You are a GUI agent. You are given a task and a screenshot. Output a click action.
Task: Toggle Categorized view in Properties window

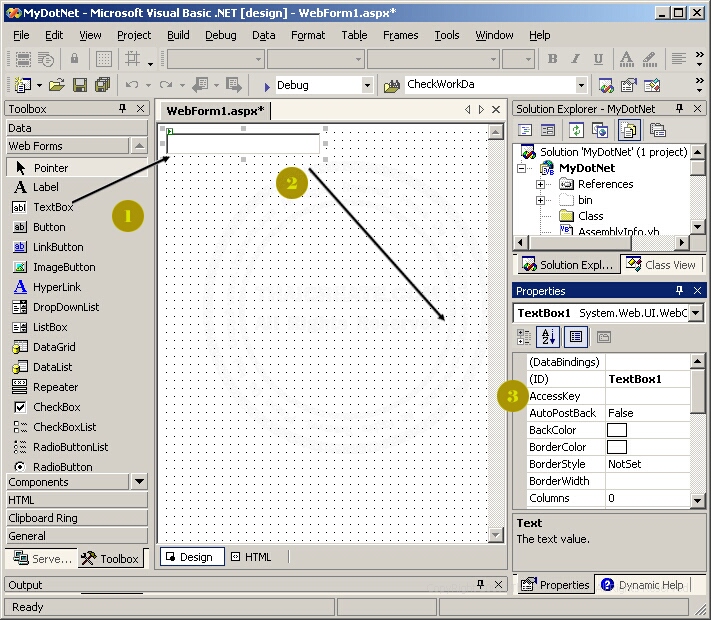point(524,337)
